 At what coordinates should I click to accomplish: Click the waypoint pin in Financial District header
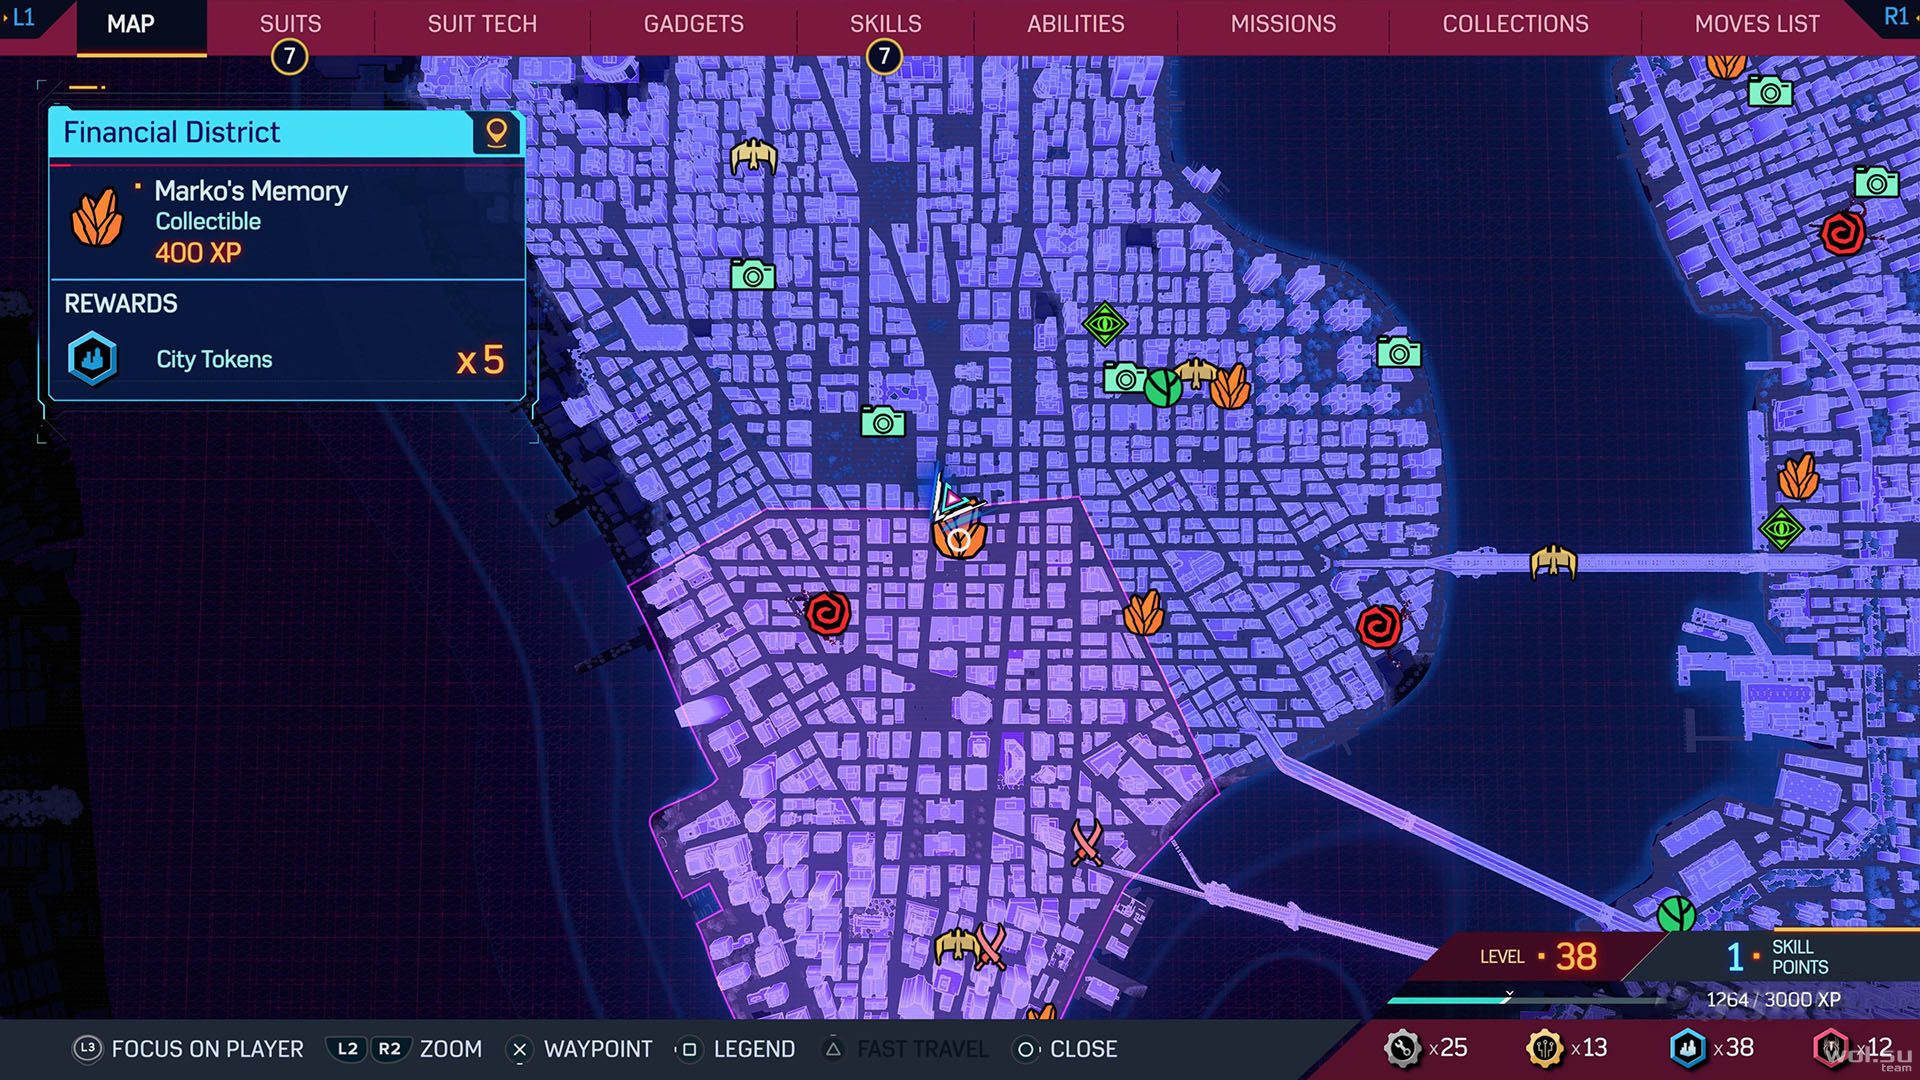496,132
